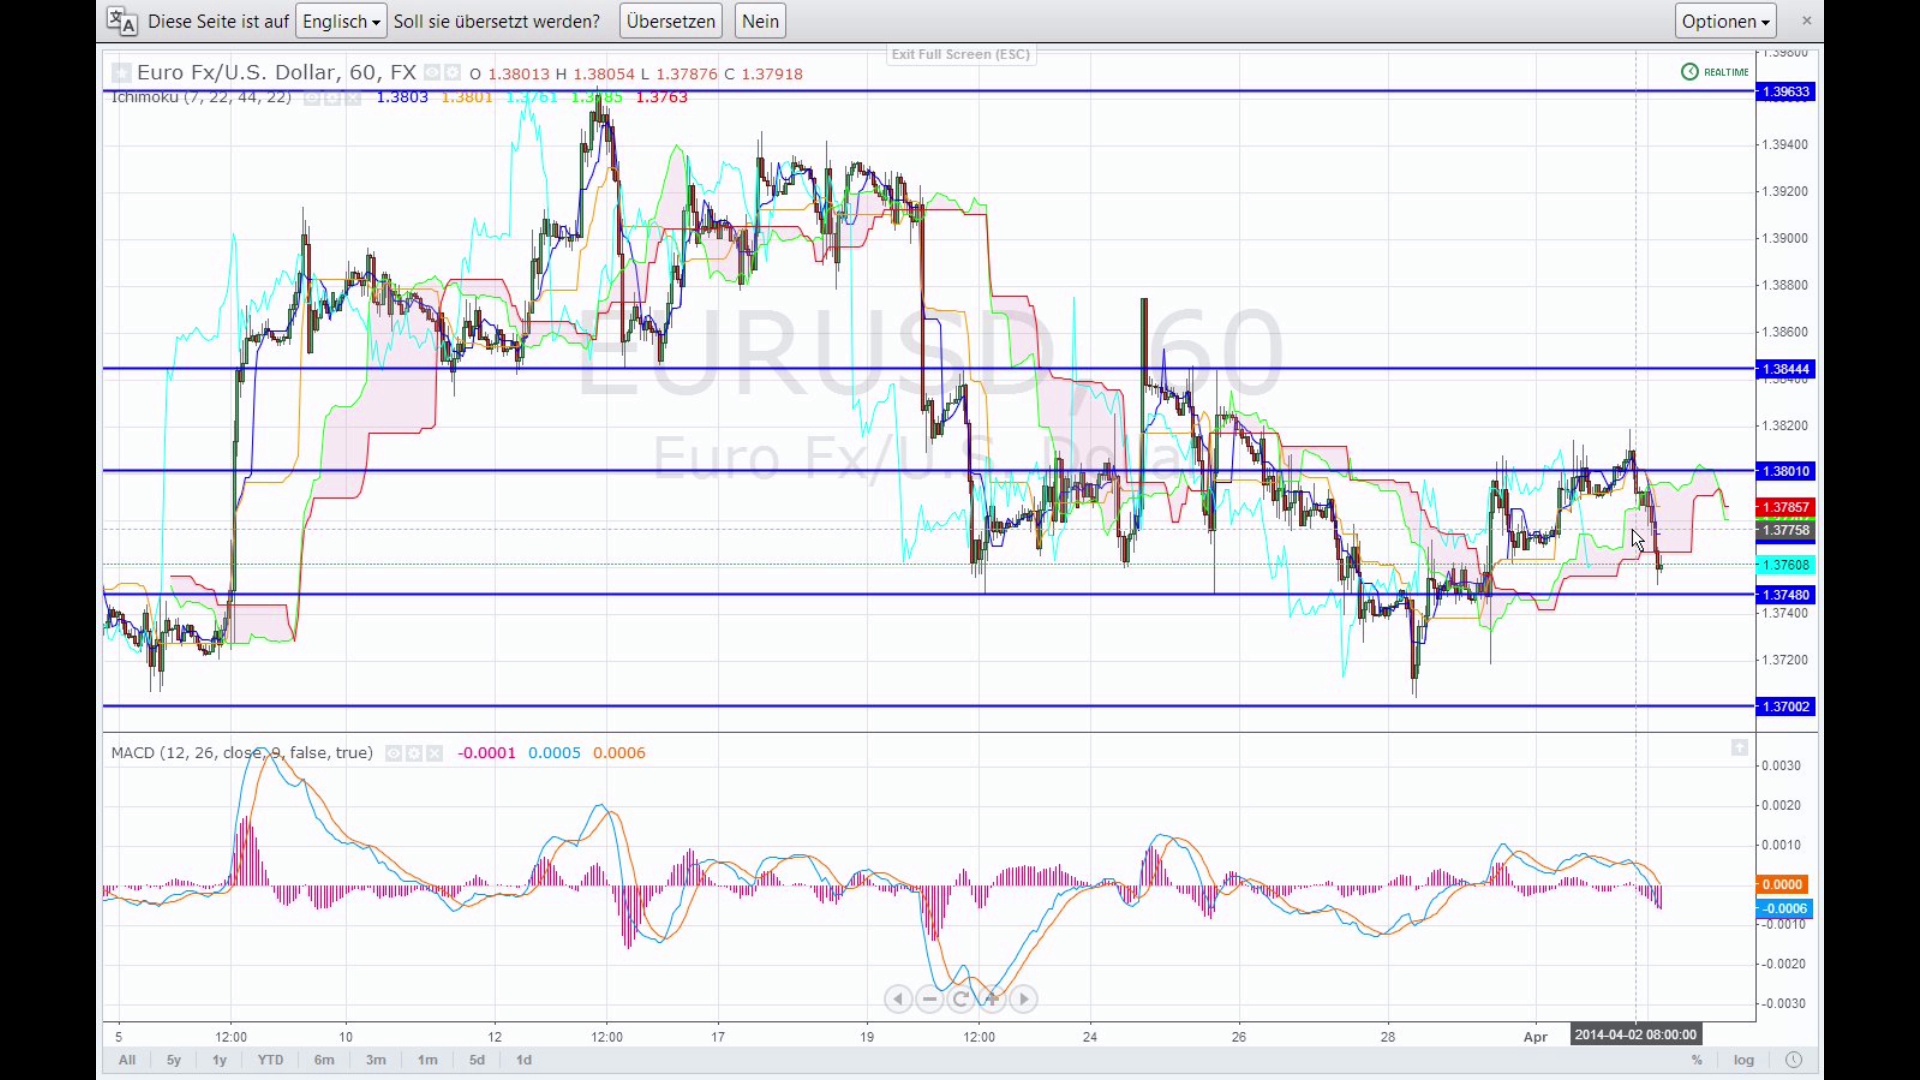Screen dimensions: 1920x1080
Task: Remove the MACD indicator with X icon
Action: [434, 754]
